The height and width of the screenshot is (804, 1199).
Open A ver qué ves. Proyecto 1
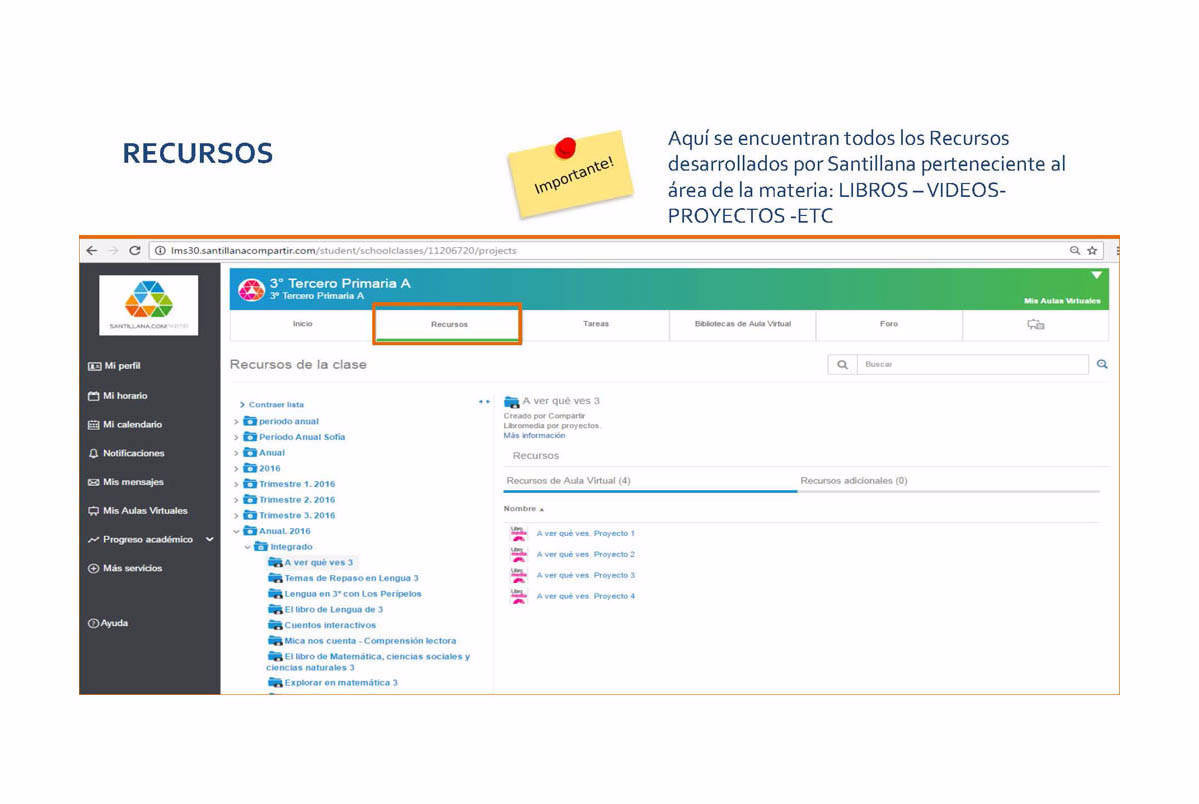586,533
